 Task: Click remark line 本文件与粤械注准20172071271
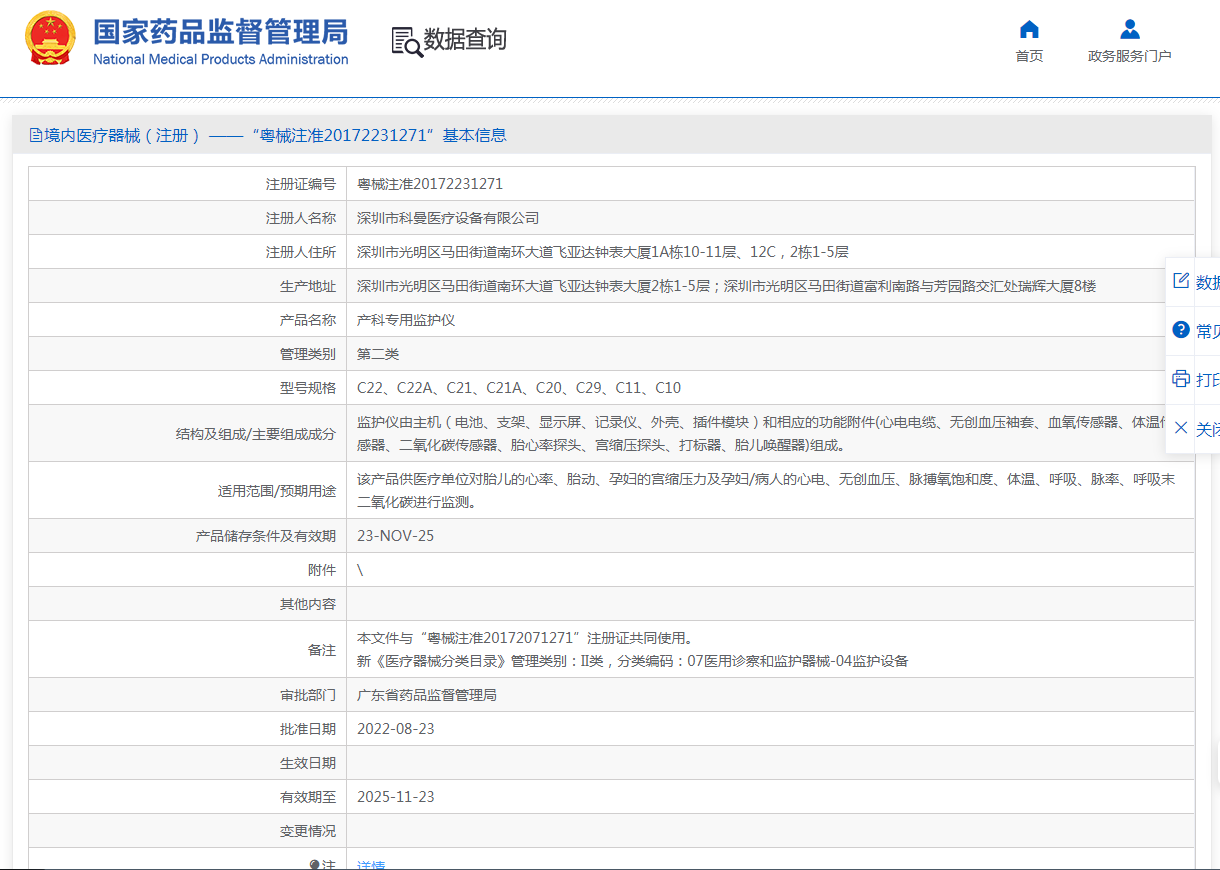click(525, 638)
